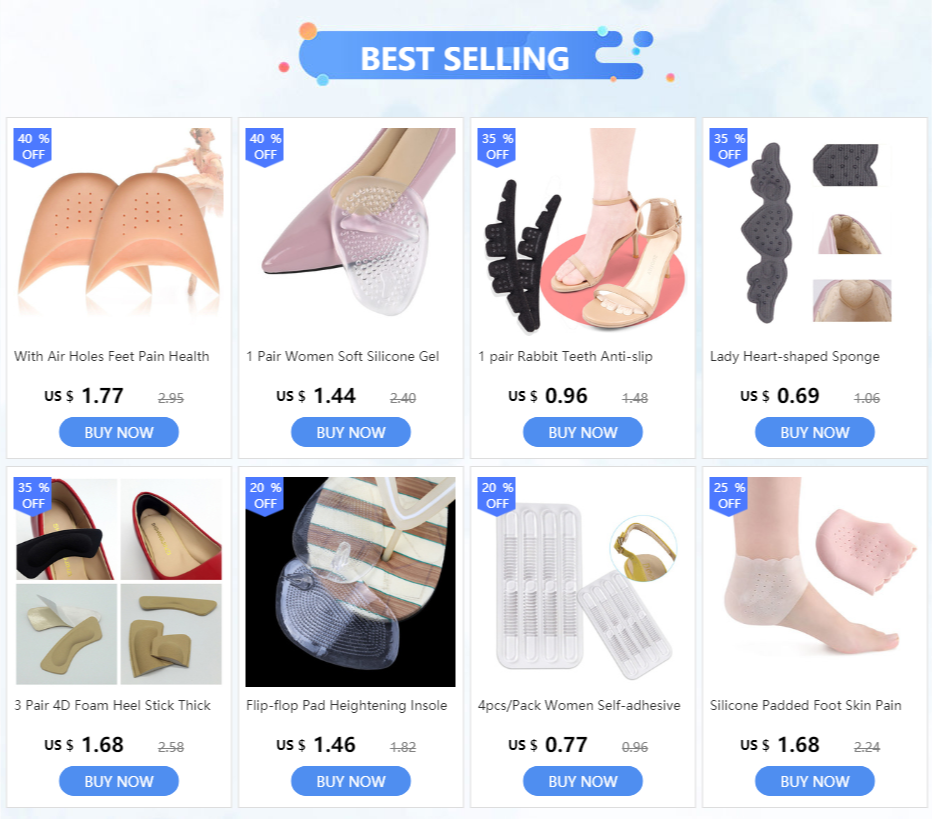Open red shoes heel stick image
932x819 pixels.
tap(119, 582)
